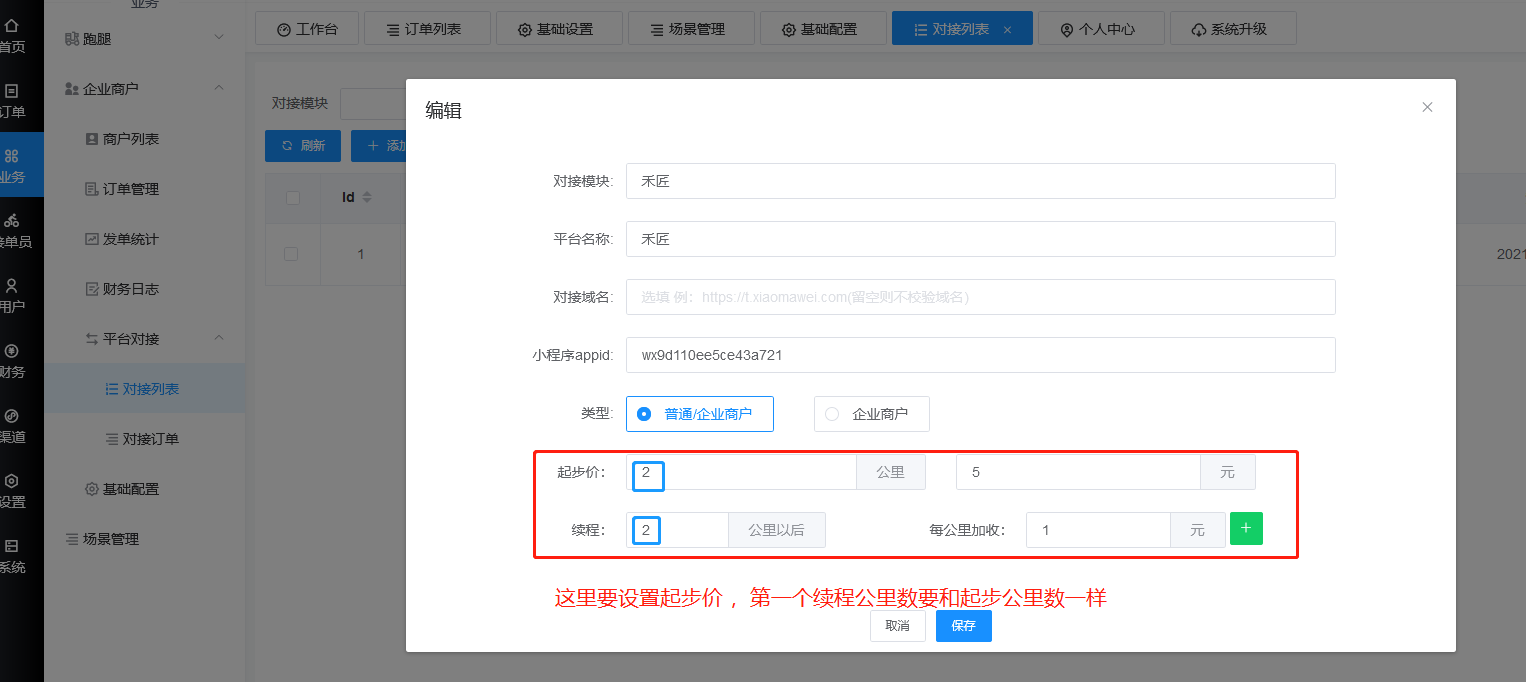1526x682 pixels.
Task: Switch to the 个人中心 tab
Action: [1100, 29]
